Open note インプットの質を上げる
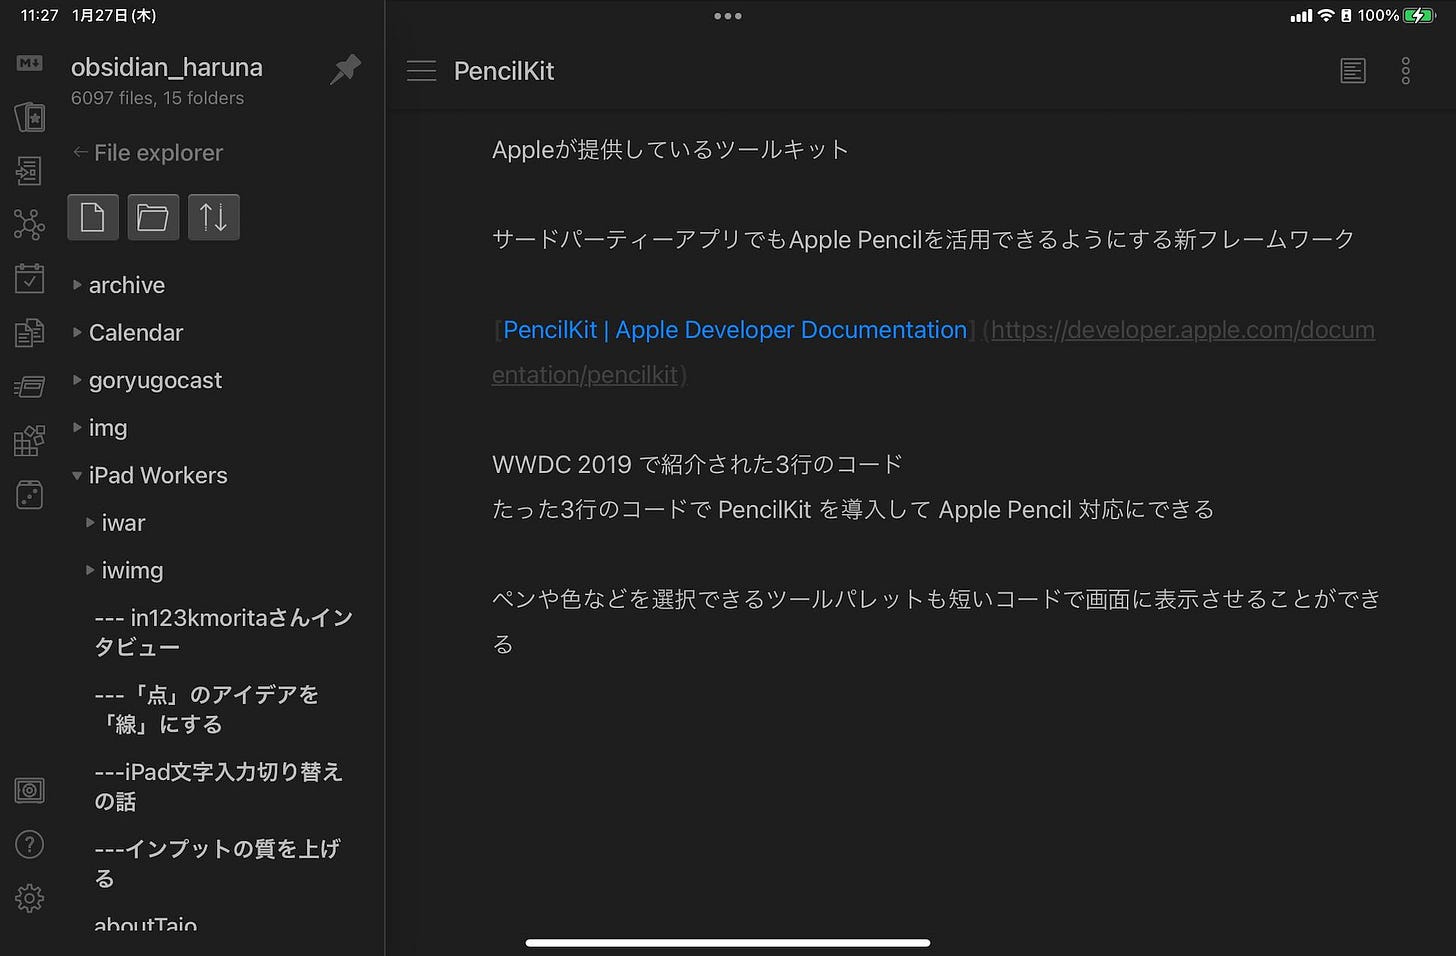 218,863
